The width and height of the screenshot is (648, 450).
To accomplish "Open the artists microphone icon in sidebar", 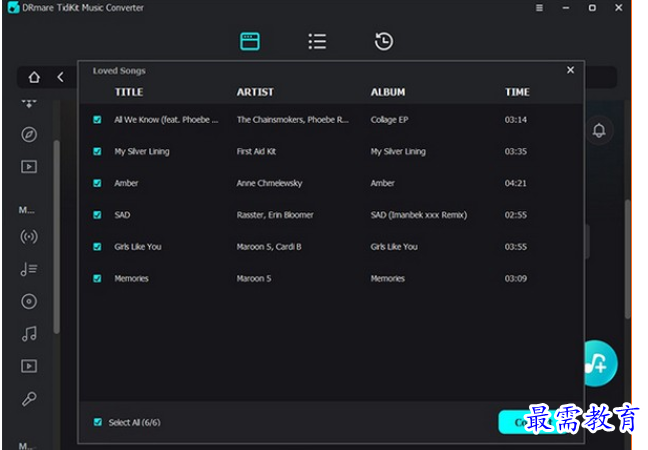I will tap(29, 399).
